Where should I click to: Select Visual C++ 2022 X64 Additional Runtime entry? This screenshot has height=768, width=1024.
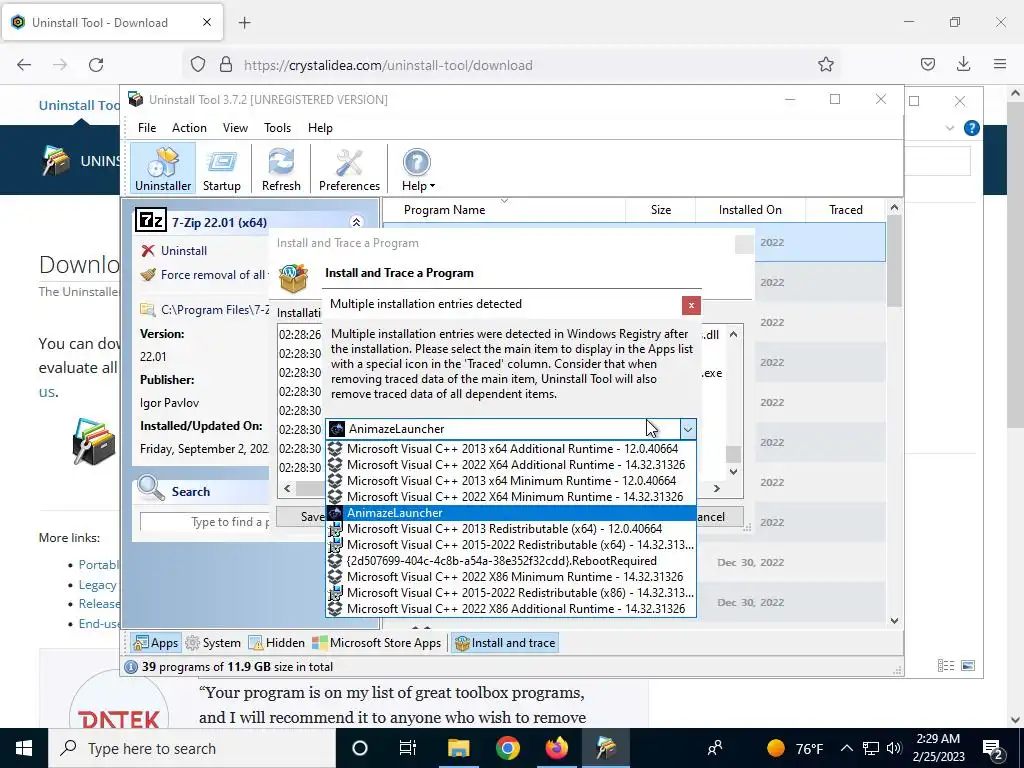[x=511, y=465]
